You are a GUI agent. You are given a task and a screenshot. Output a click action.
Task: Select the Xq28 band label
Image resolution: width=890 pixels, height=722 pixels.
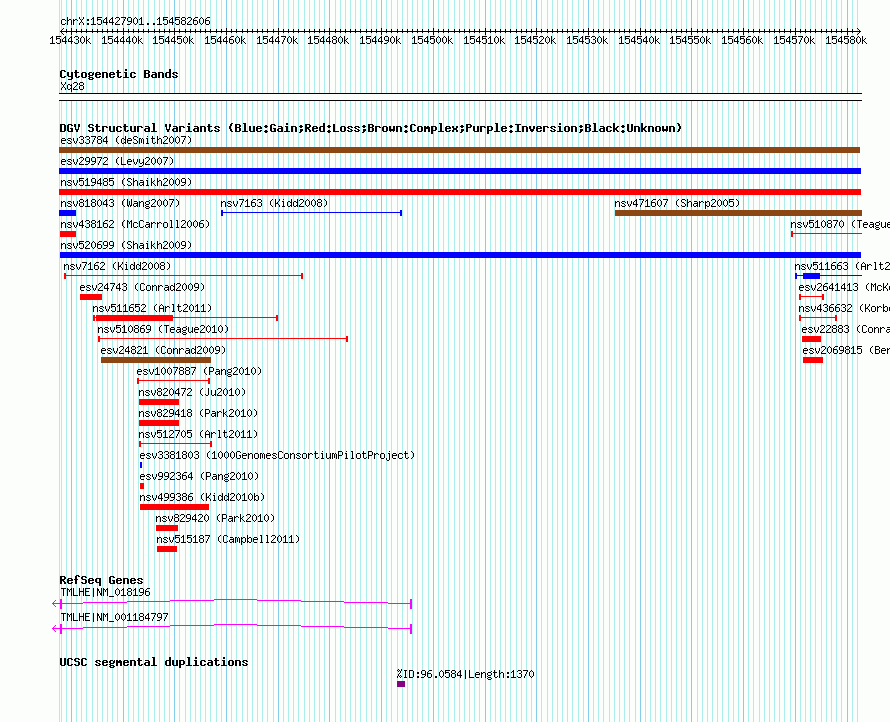pos(72,86)
